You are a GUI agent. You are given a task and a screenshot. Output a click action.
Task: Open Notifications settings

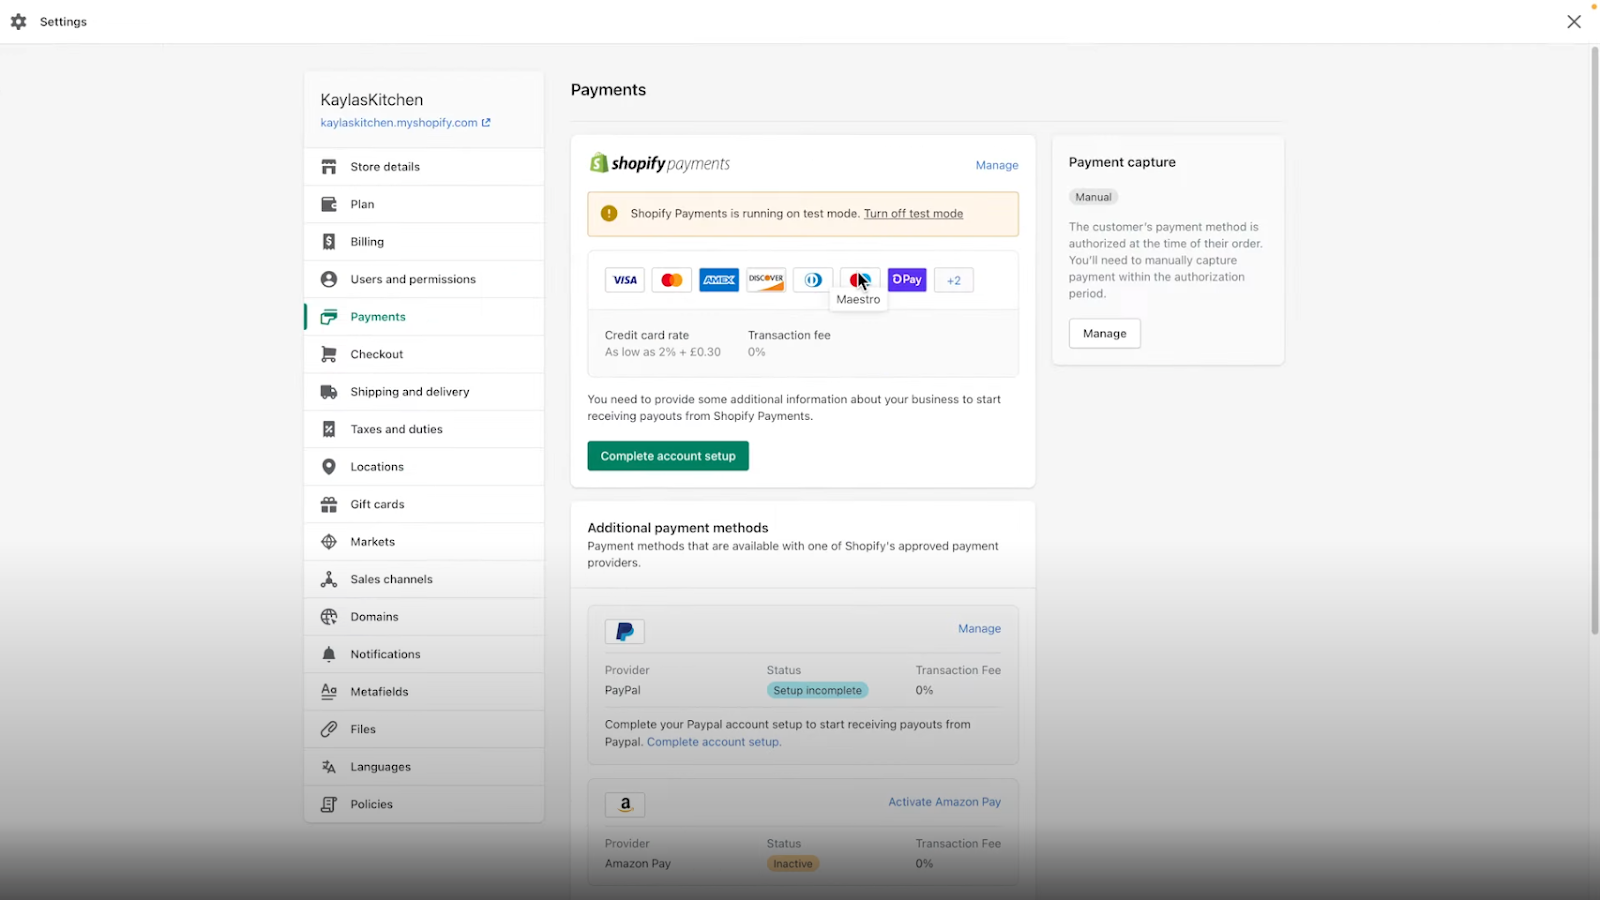pos(424,654)
